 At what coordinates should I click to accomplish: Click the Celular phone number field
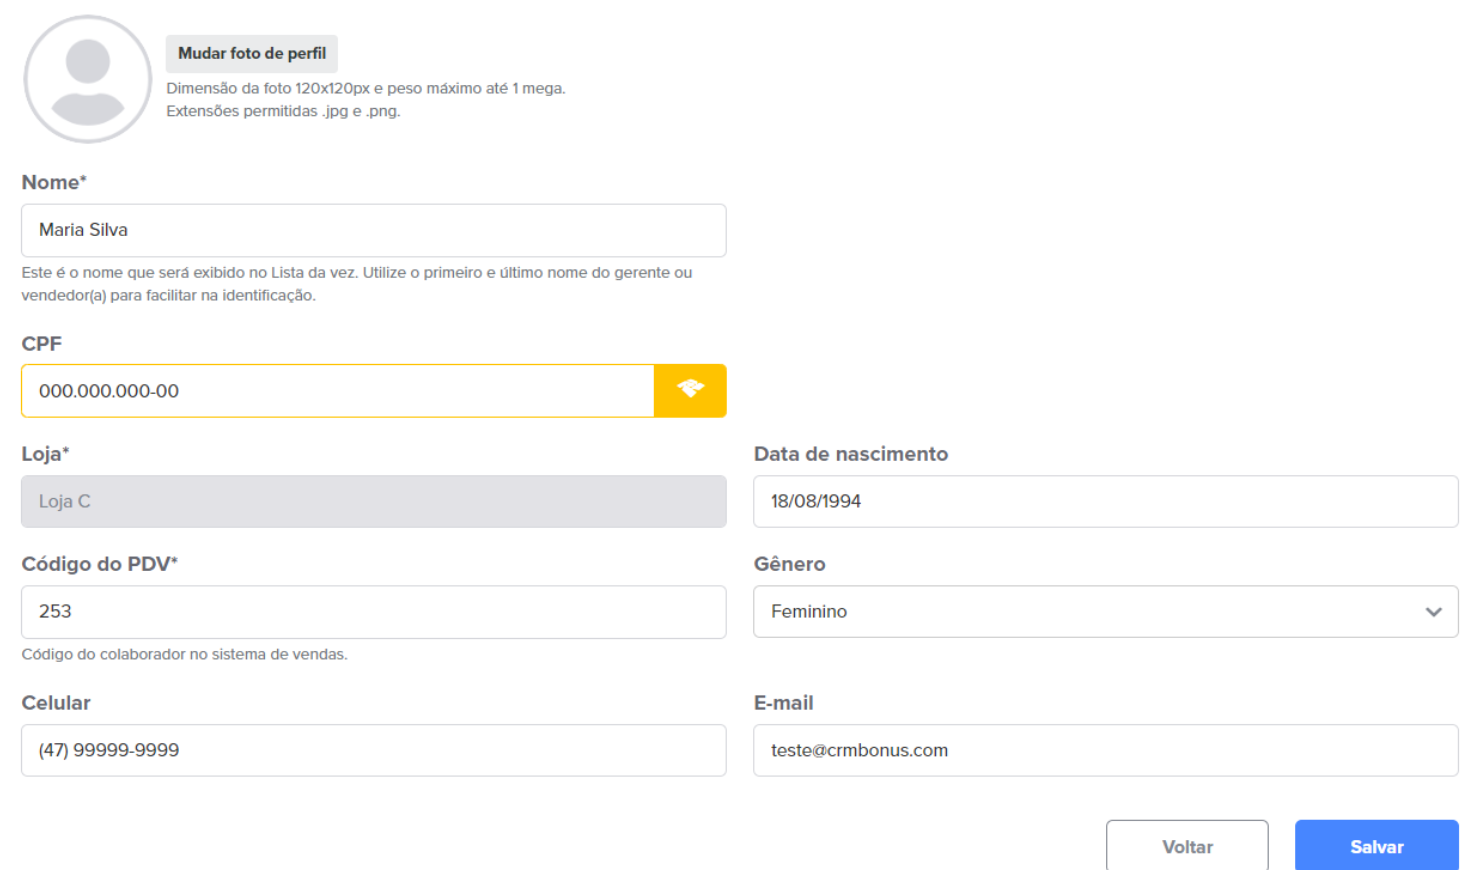point(374,750)
